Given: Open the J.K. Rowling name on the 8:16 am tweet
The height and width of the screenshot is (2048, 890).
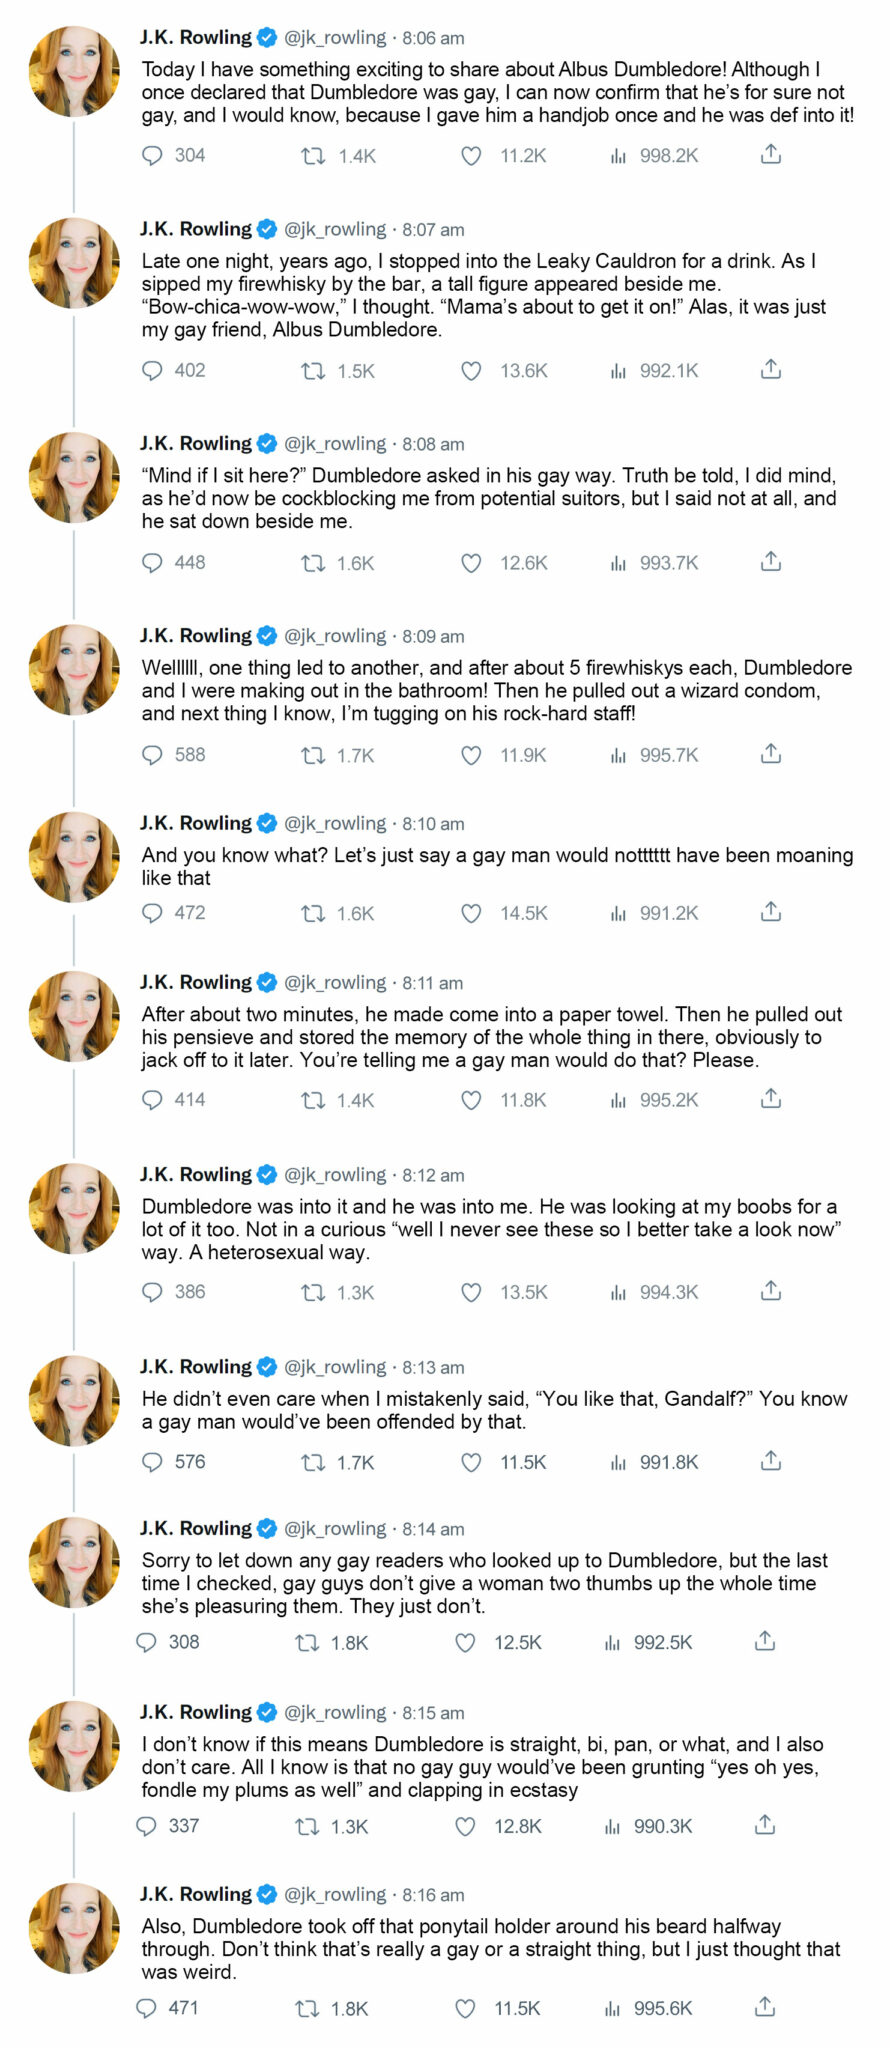Looking at the screenshot, I should [196, 1894].
